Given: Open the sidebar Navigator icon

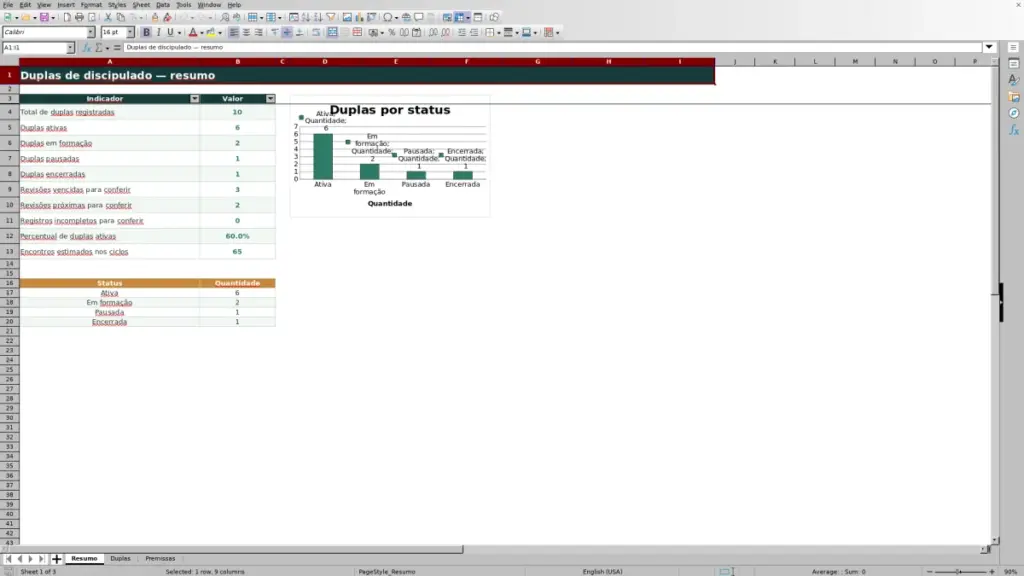Looking at the screenshot, I should pyautogui.click(x=1014, y=114).
